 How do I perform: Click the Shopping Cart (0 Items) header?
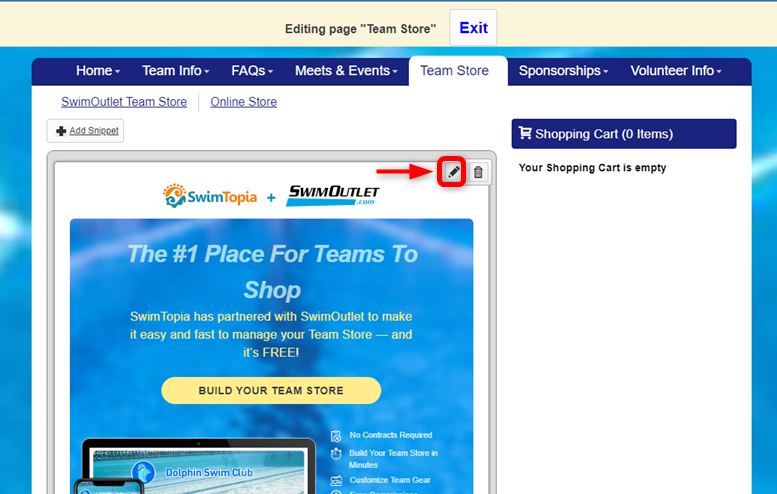point(624,134)
